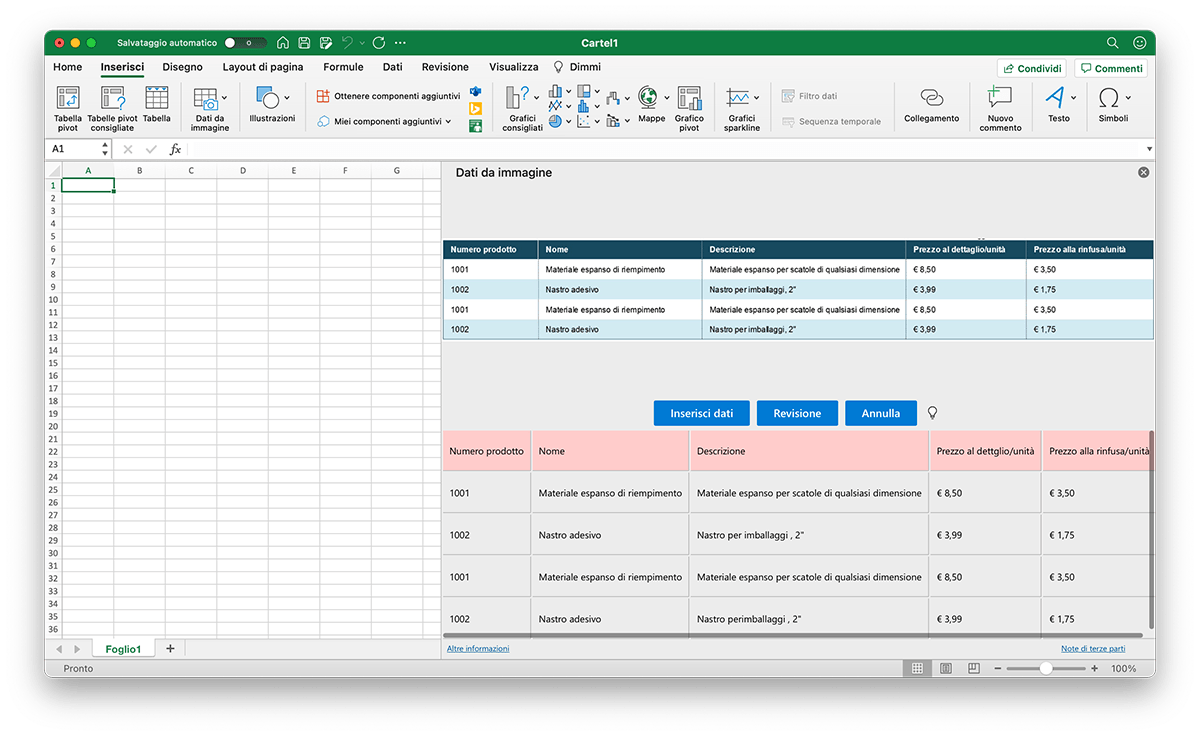Click the lightbulb icon beside Annulla
Image resolution: width=1200 pixels, height=736 pixels.
click(932, 413)
